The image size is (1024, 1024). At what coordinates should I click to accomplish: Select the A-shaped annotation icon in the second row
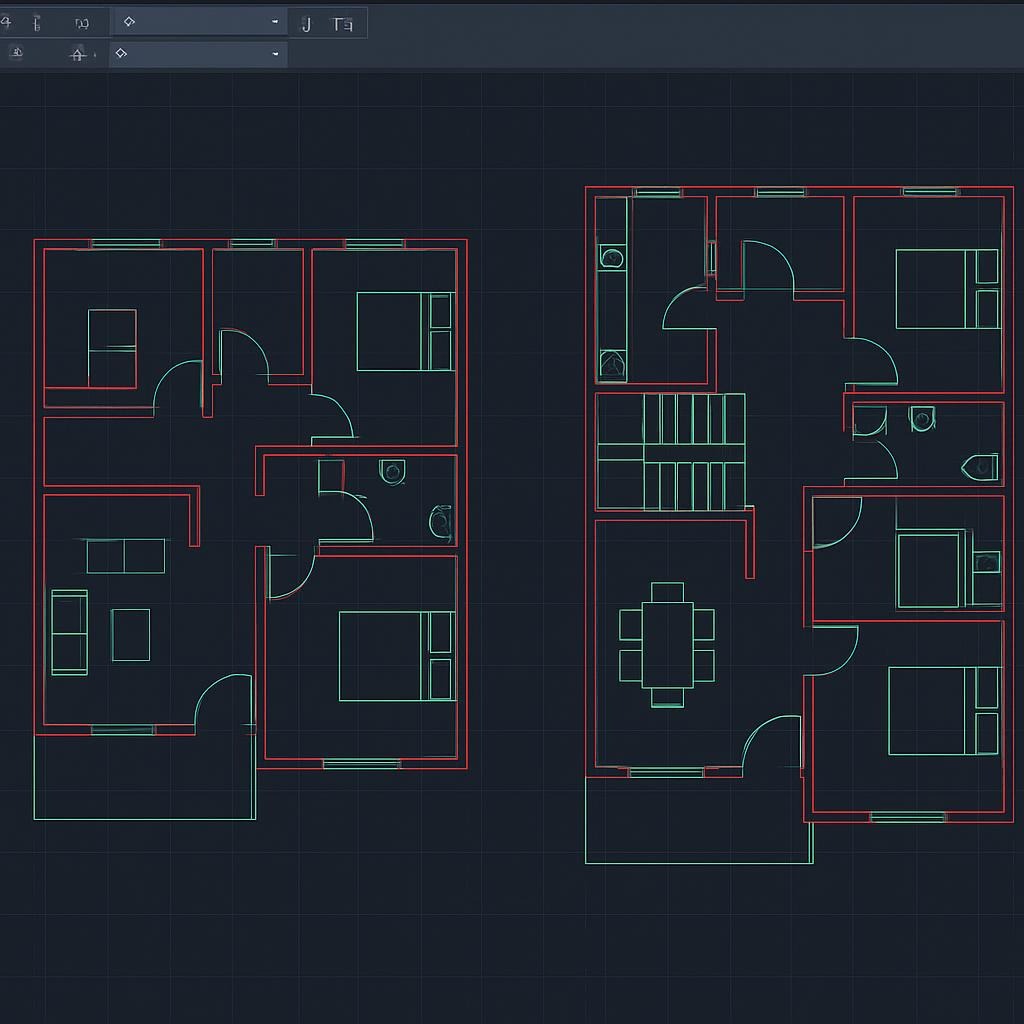click(77, 55)
